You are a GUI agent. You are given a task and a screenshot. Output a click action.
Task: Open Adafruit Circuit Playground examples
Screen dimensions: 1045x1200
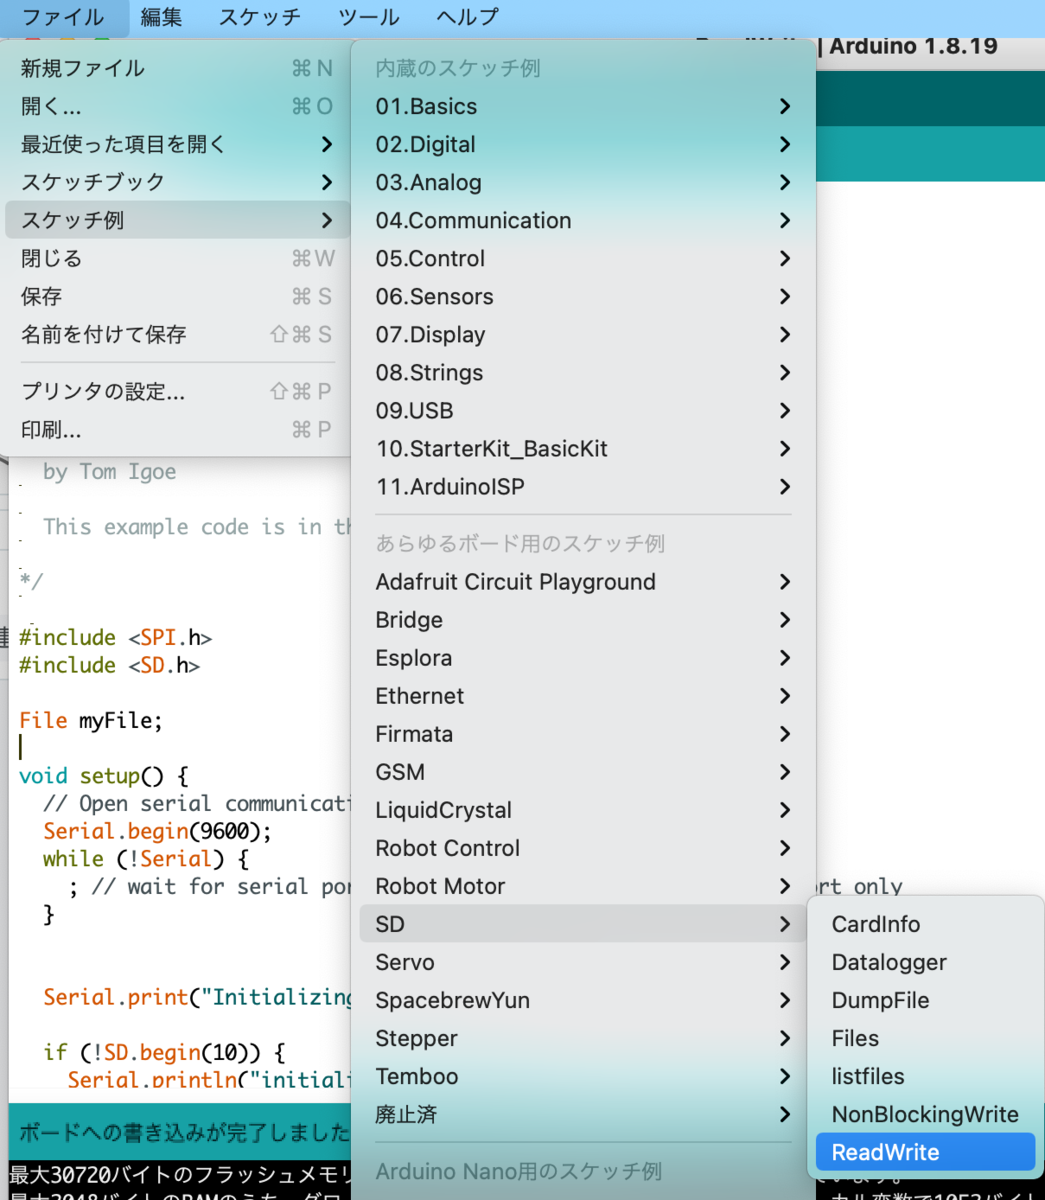point(583,582)
